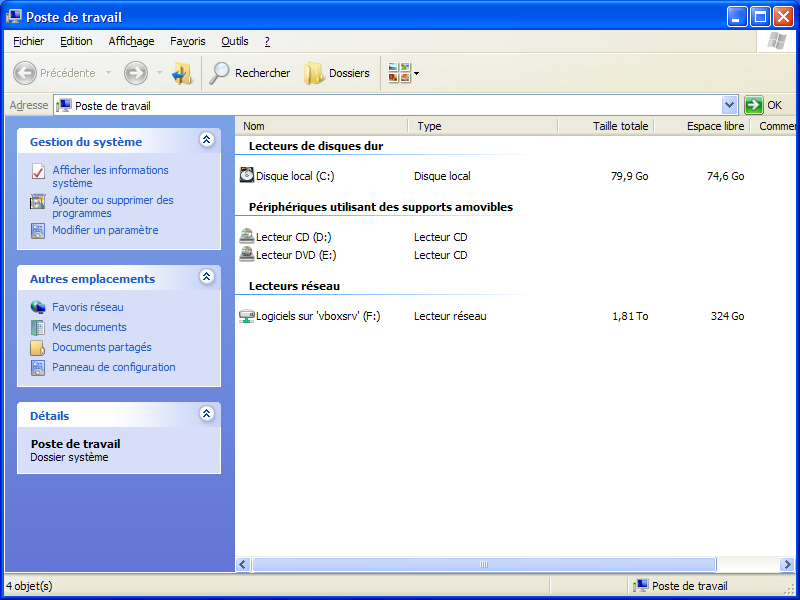
Task: Collapse the Détails panel
Action: pos(207,414)
